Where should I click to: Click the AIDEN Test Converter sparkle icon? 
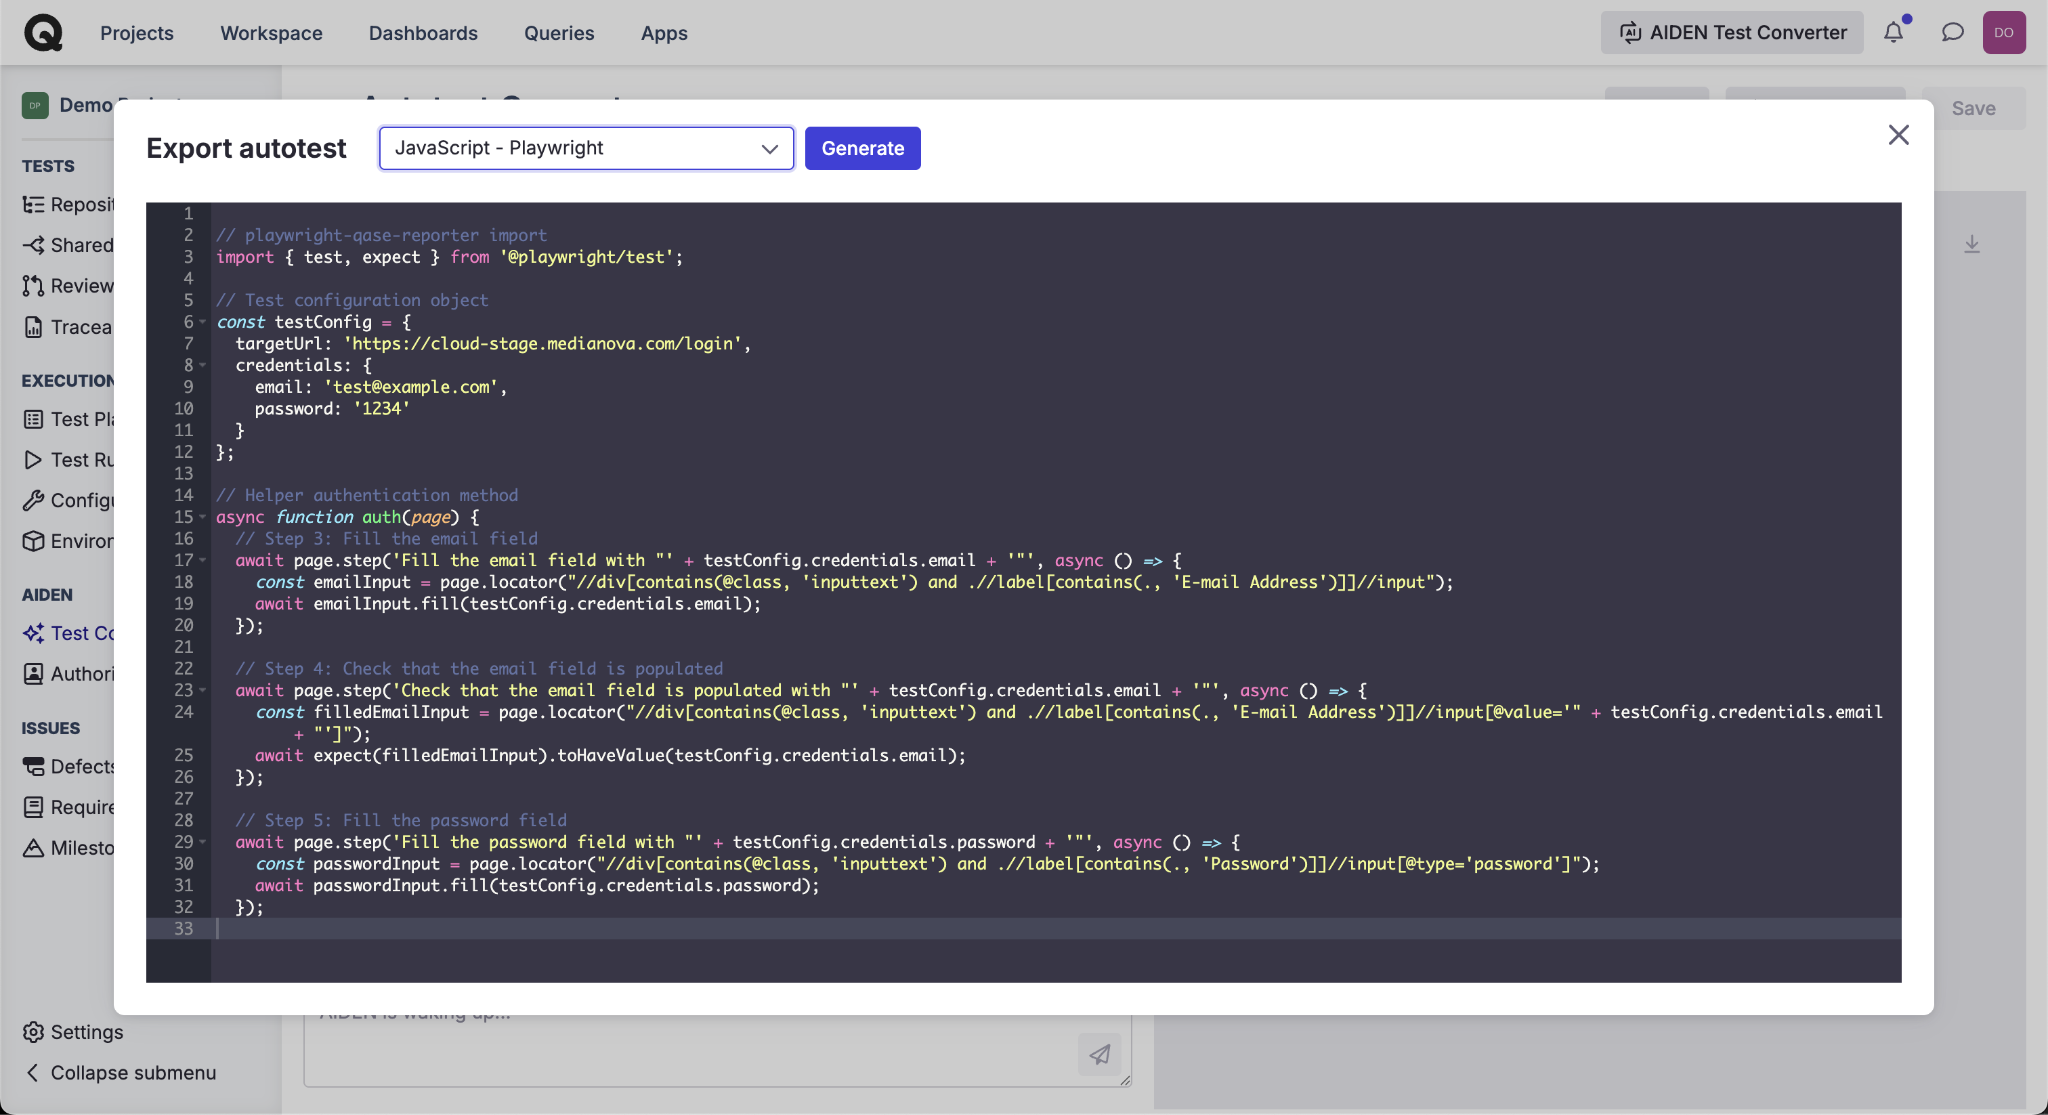33,633
